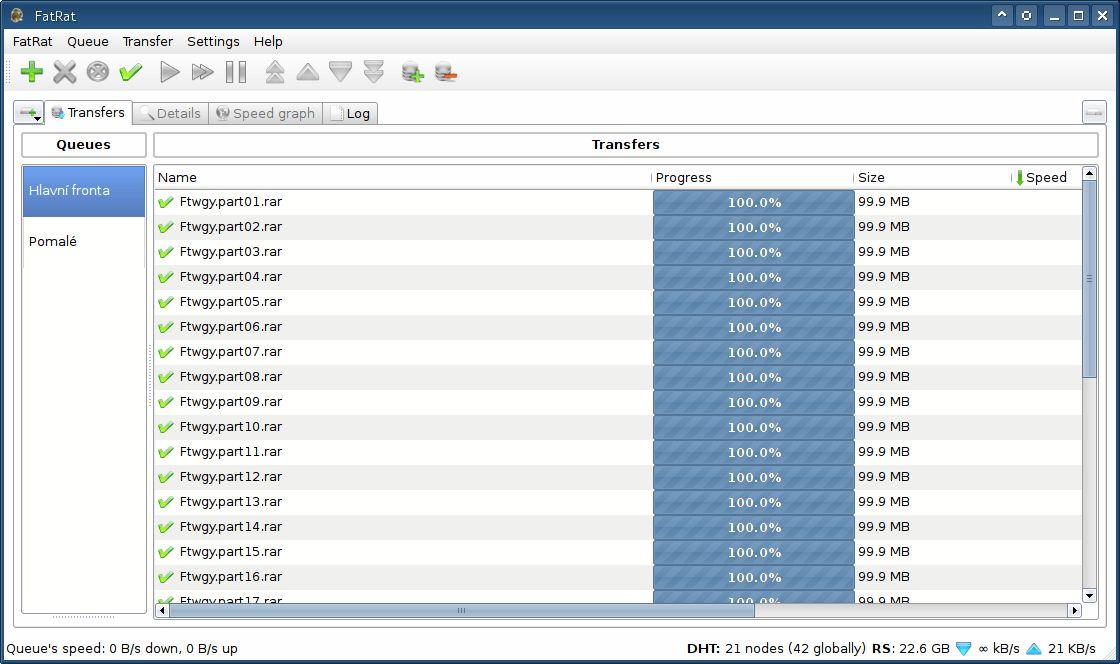Click the Move down arrow toolbar icon

click(x=341, y=71)
